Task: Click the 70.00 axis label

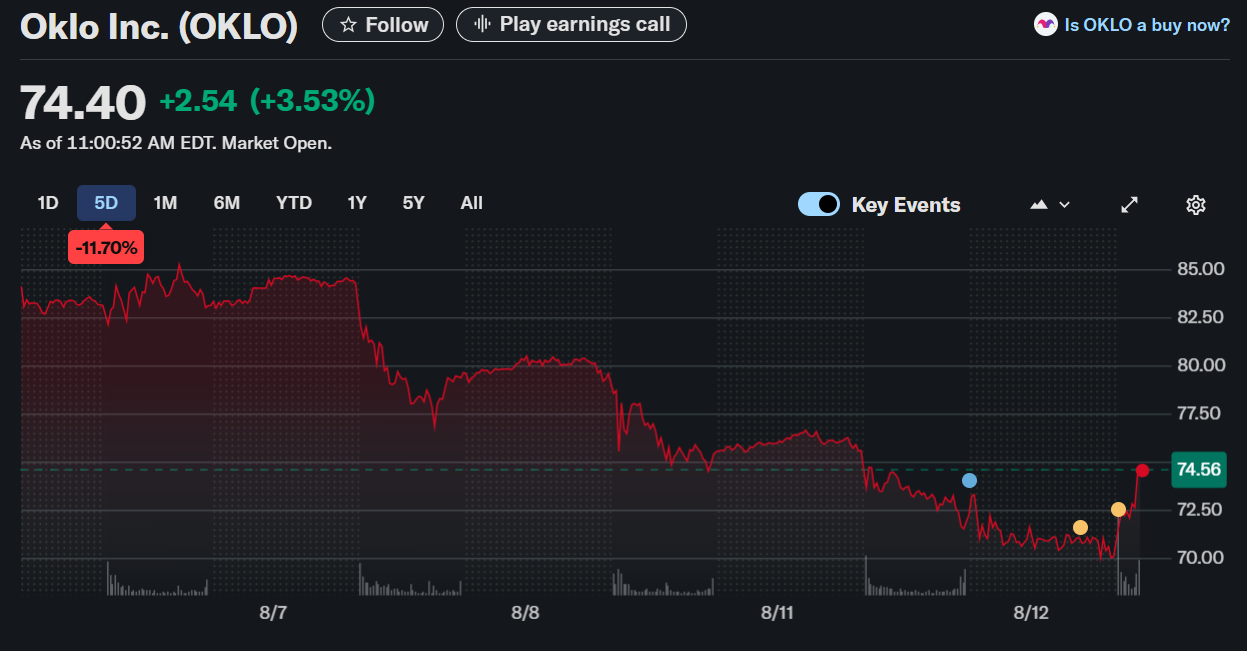Action: (1201, 557)
